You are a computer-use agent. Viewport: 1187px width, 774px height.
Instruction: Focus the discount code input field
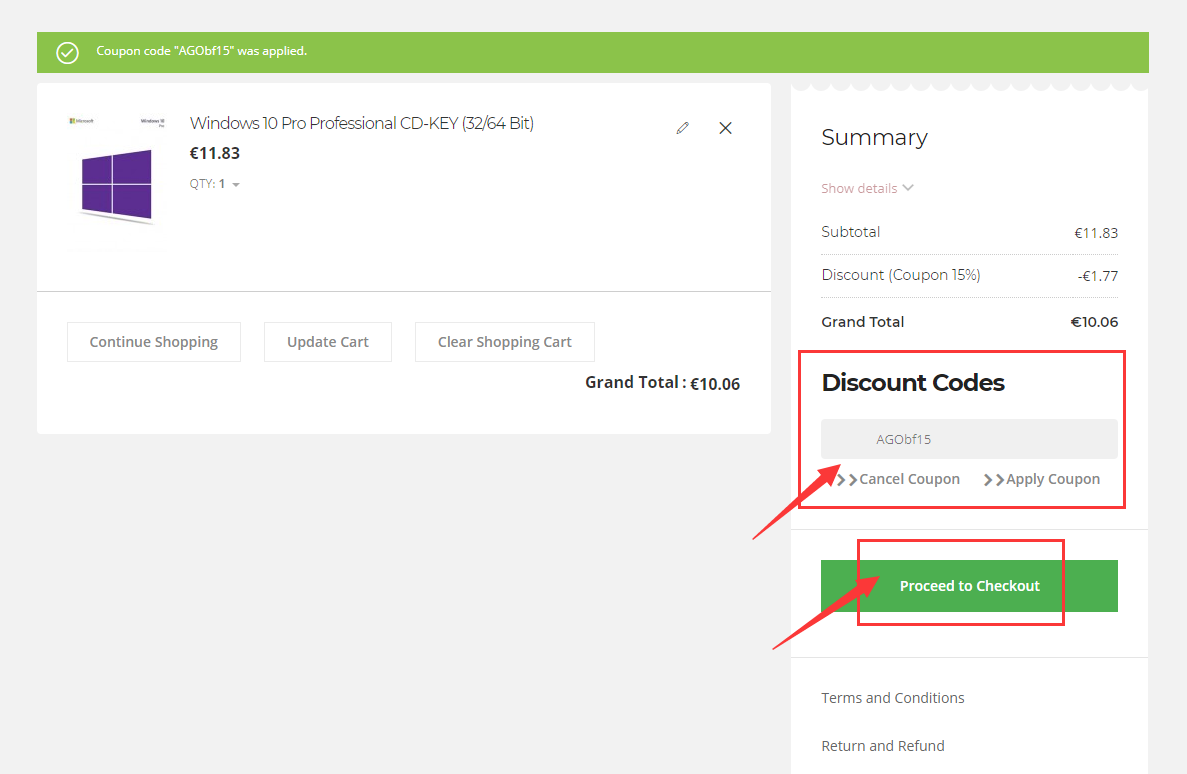(969, 439)
